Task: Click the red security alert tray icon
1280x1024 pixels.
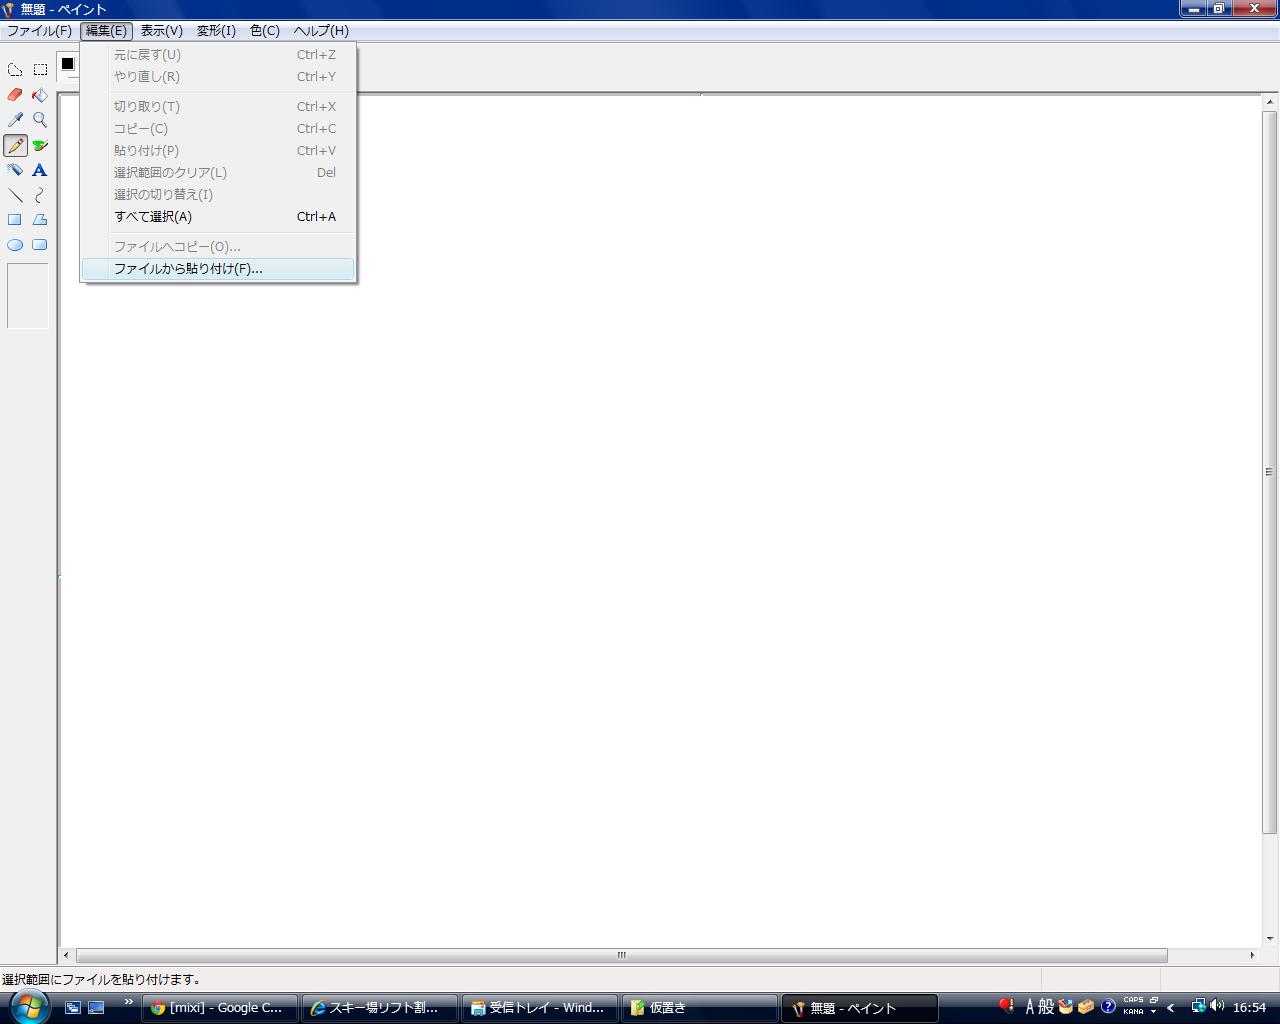Action: click(x=1006, y=1007)
